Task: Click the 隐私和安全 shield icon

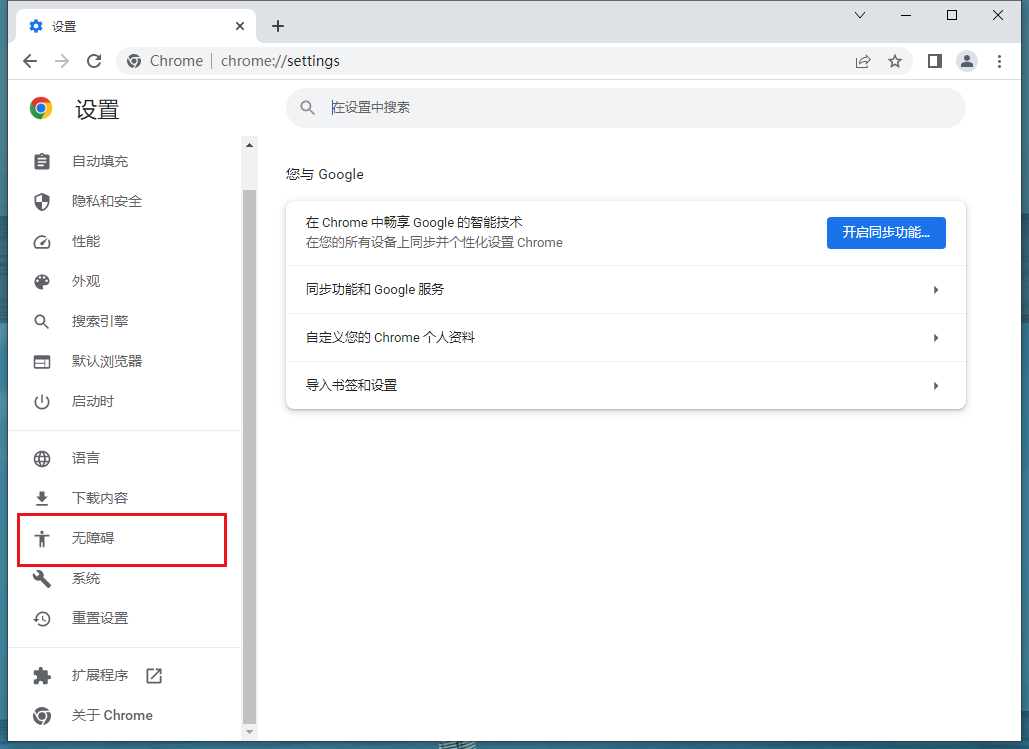Action: [x=42, y=202]
